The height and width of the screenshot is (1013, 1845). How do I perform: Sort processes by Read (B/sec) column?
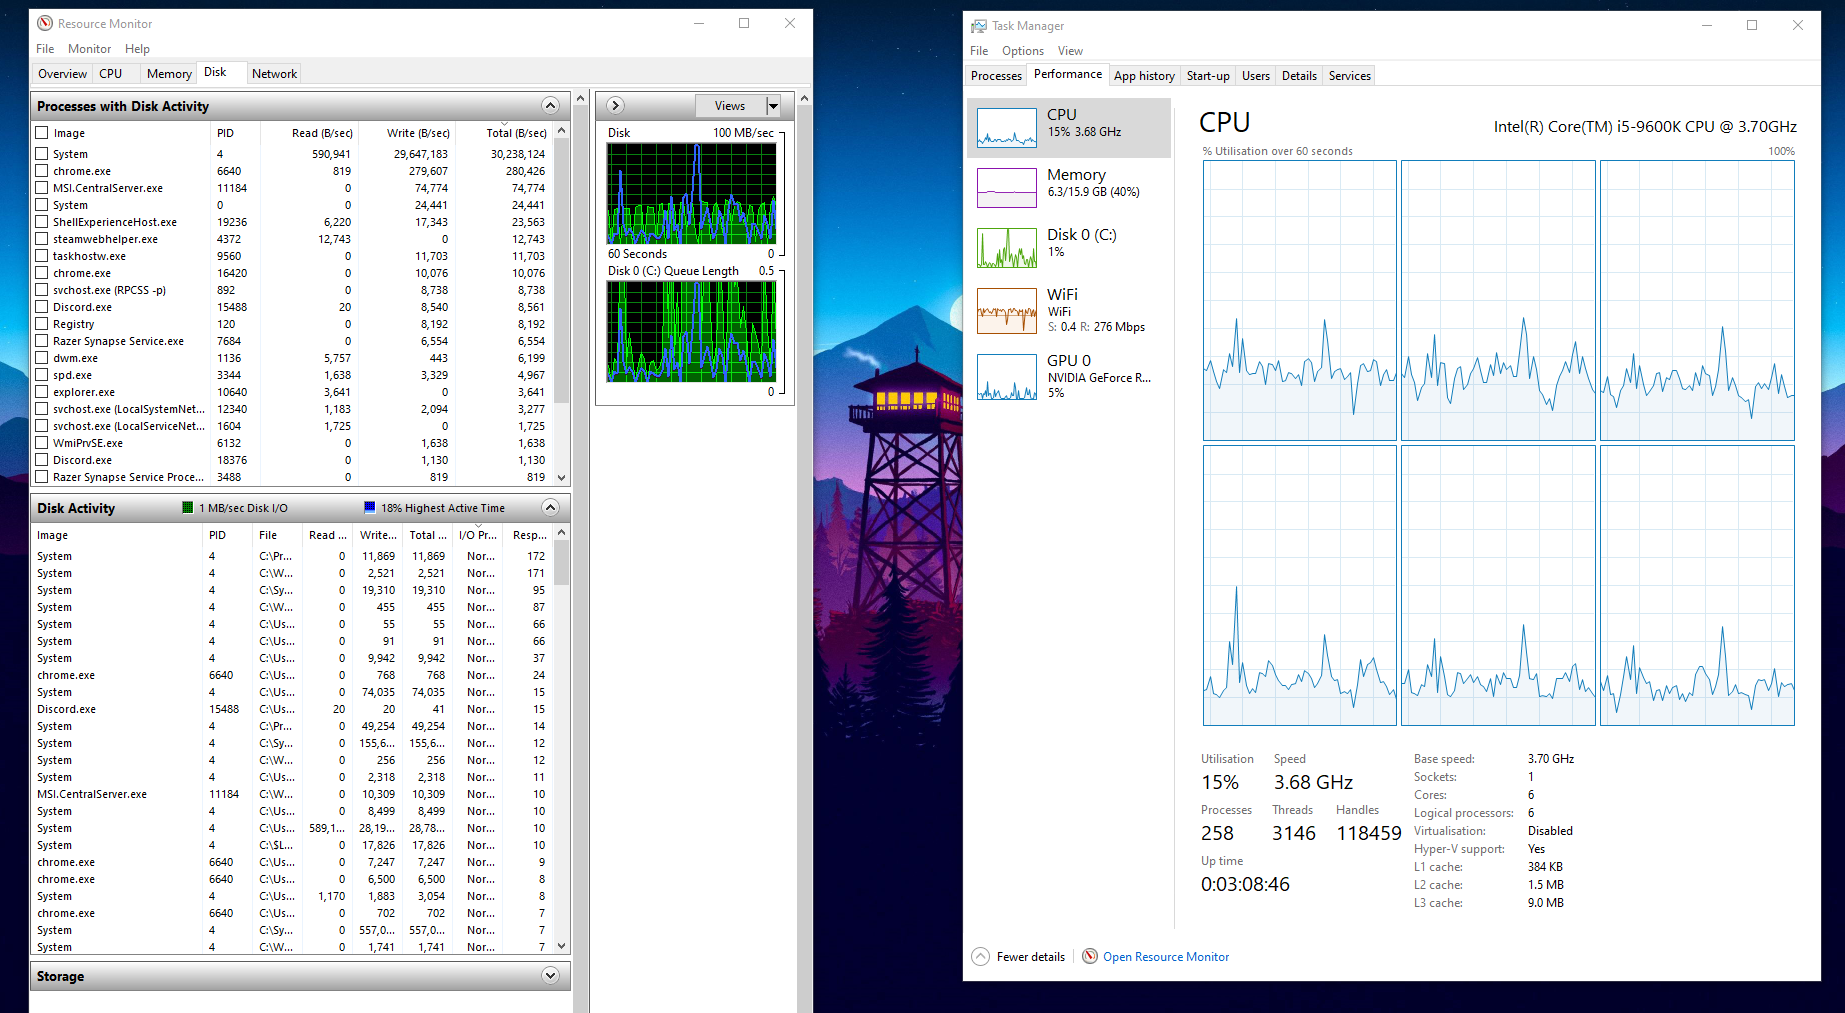click(308, 133)
